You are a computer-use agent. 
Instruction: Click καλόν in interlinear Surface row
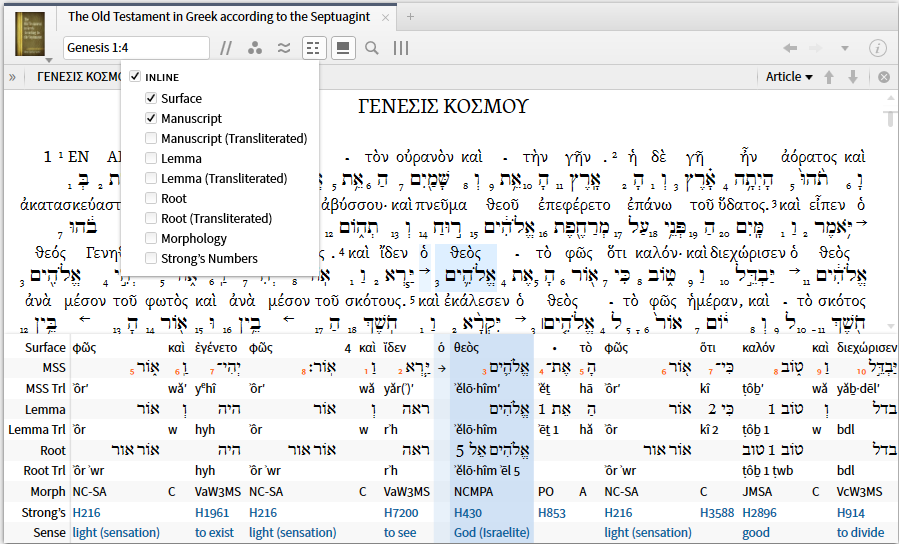point(758,347)
